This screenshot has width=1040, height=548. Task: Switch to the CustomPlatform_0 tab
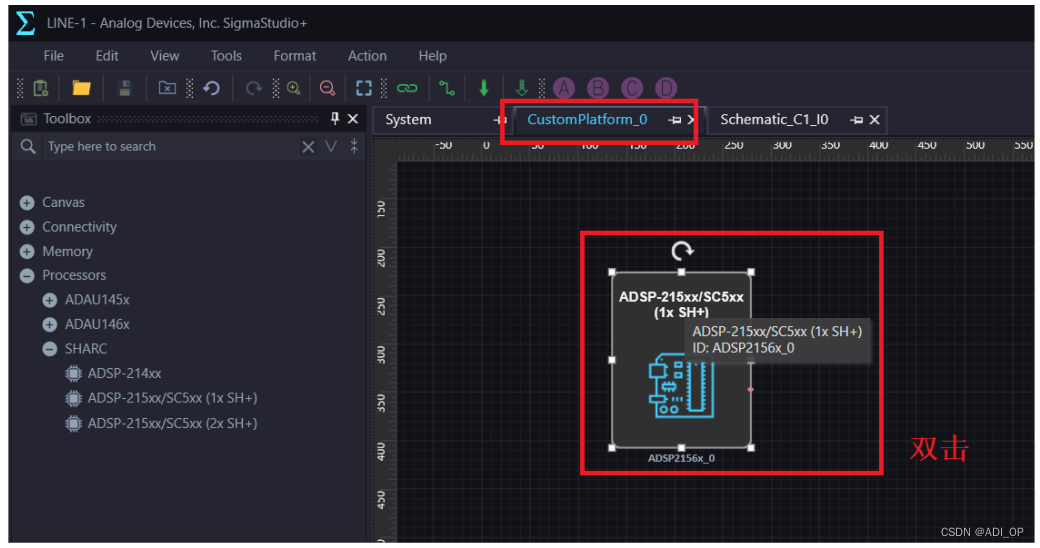pyautogui.click(x=587, y=119)
